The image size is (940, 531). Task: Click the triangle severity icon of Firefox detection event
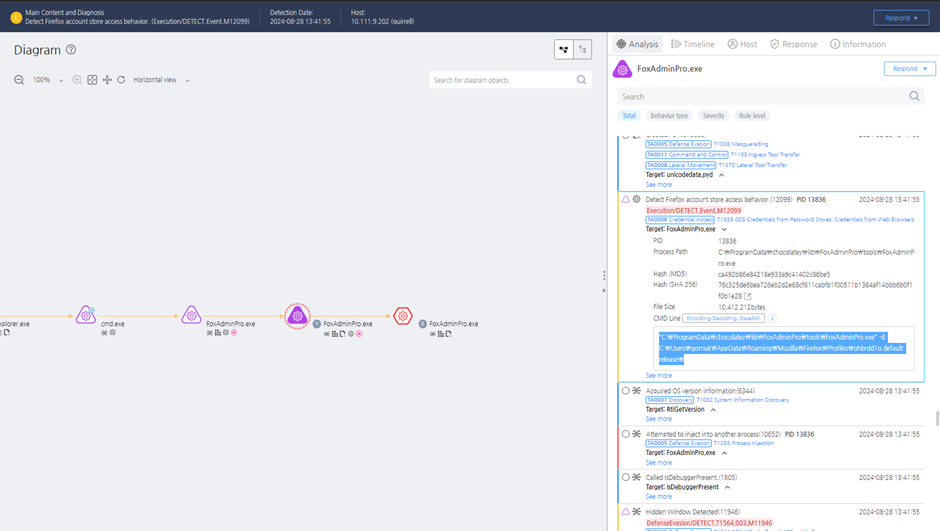[626, 199]
